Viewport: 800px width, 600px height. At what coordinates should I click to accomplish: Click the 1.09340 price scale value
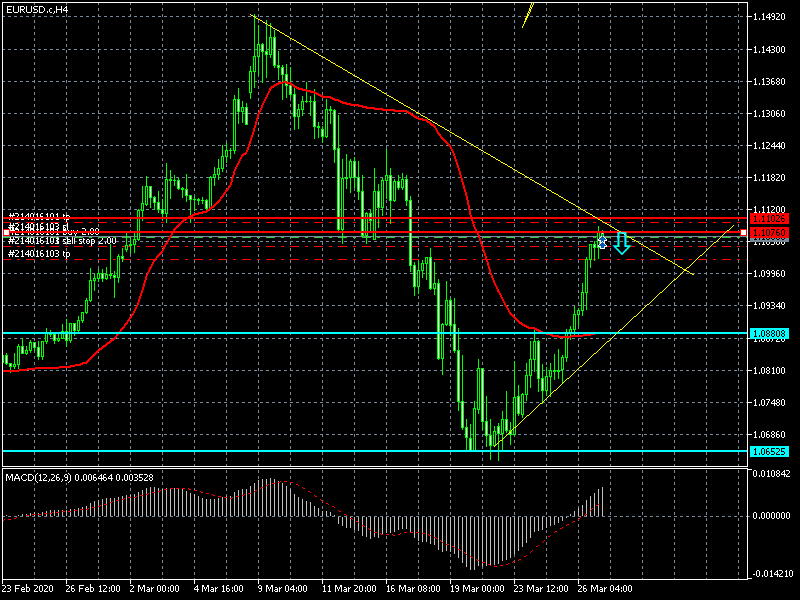pyautogui.click(x=769, y=306)
